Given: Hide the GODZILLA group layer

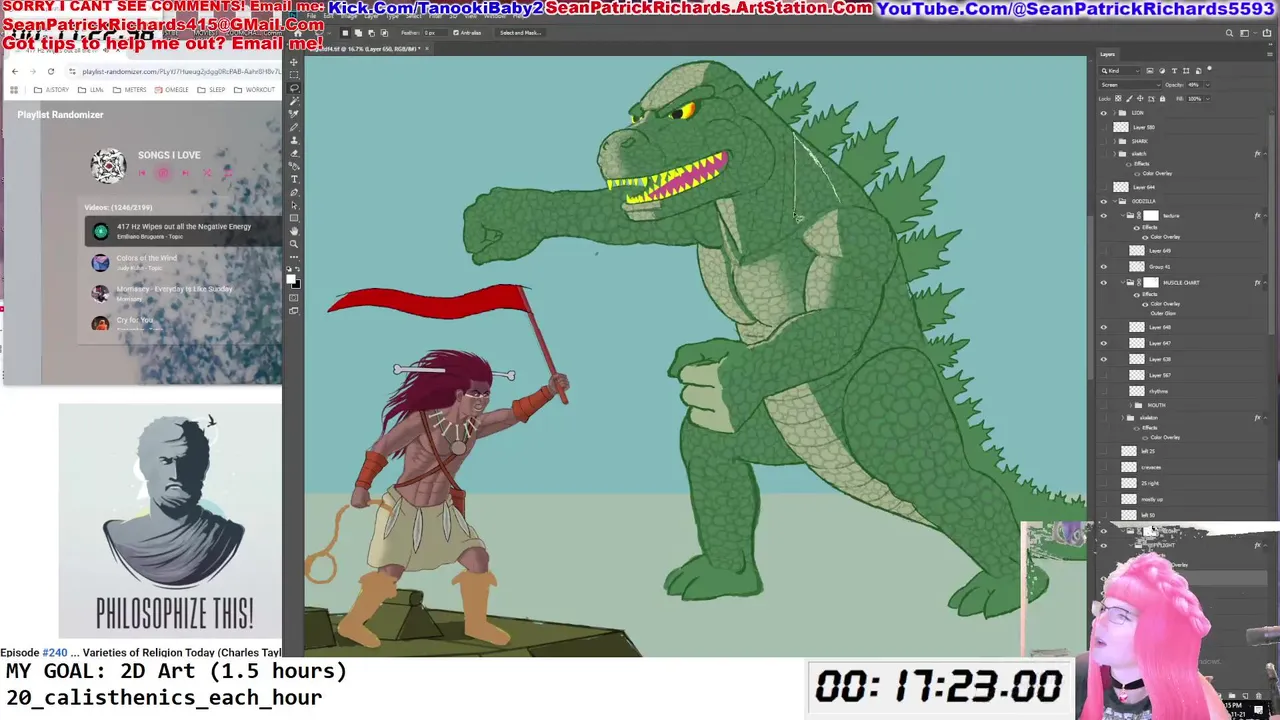Looking at the screenshot, I should (x=1104, y=201).
